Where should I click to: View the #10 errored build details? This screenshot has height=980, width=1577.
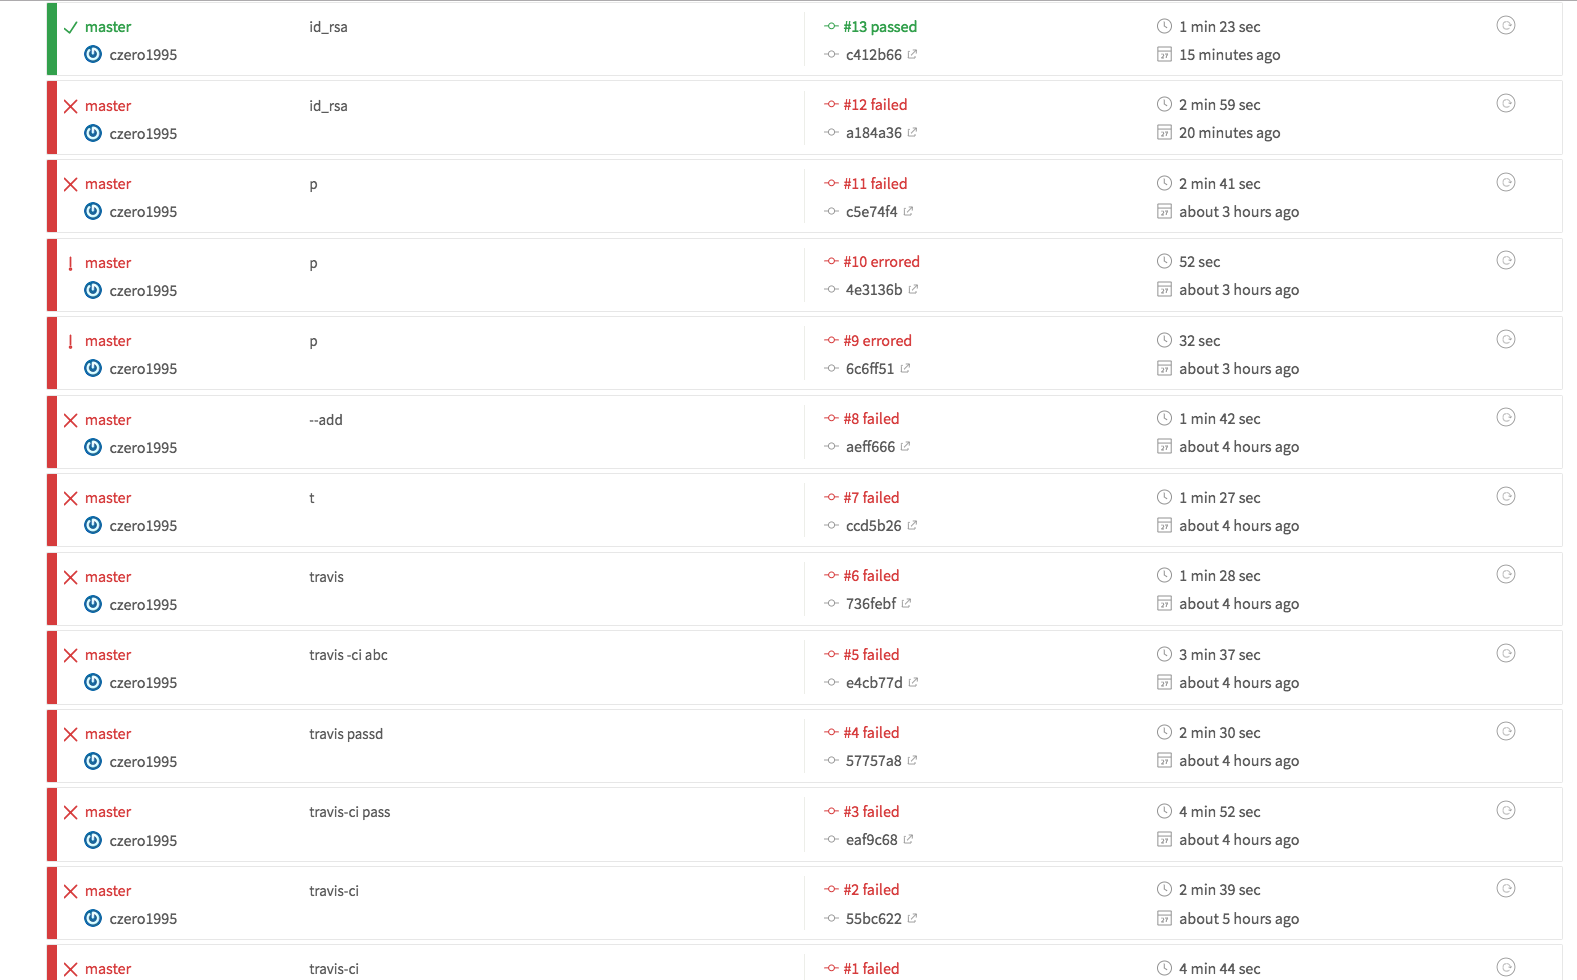pos(881,262)
